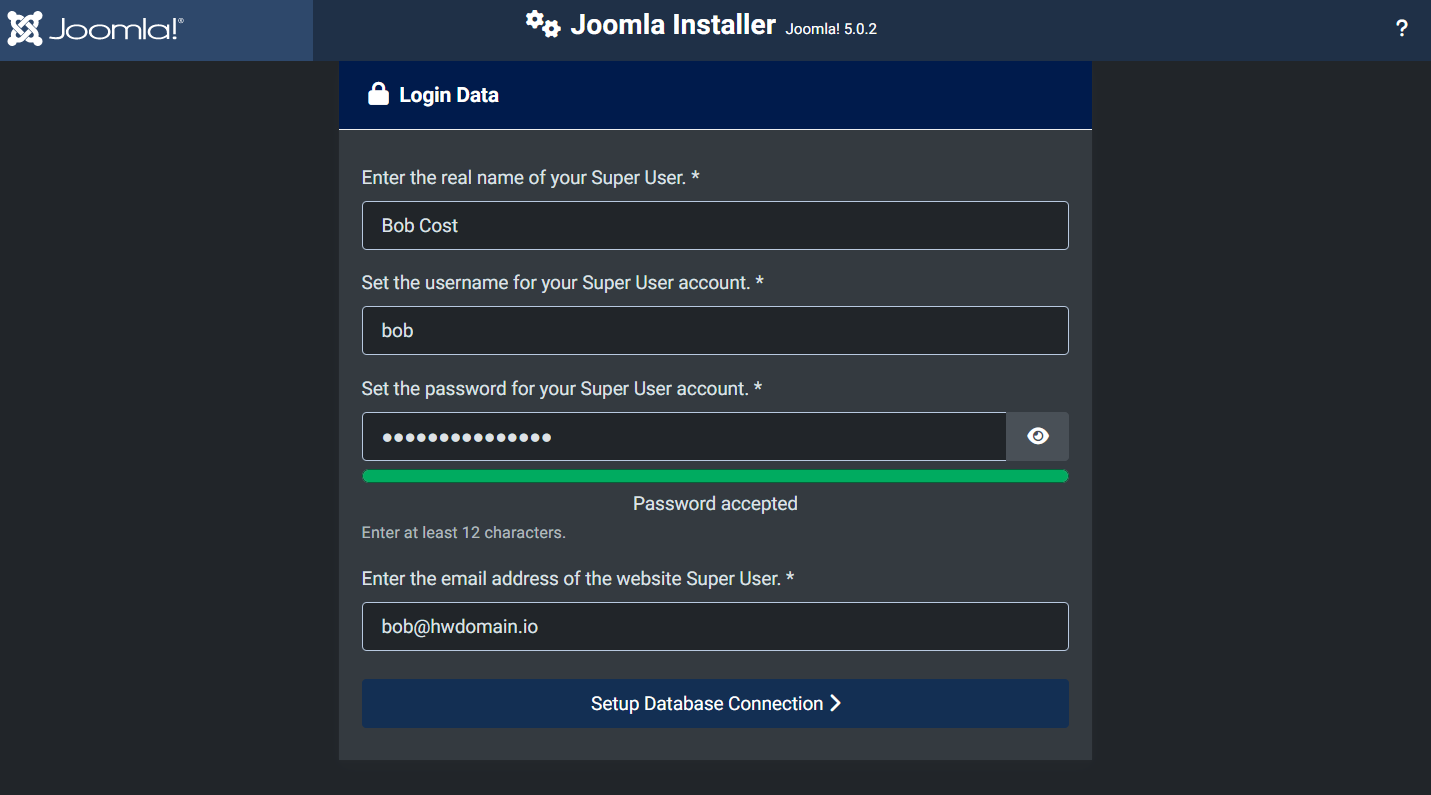Click the padlock icon in Login Data header
This screenshot has height=795, width=1431.
click(x=378, y=94)
